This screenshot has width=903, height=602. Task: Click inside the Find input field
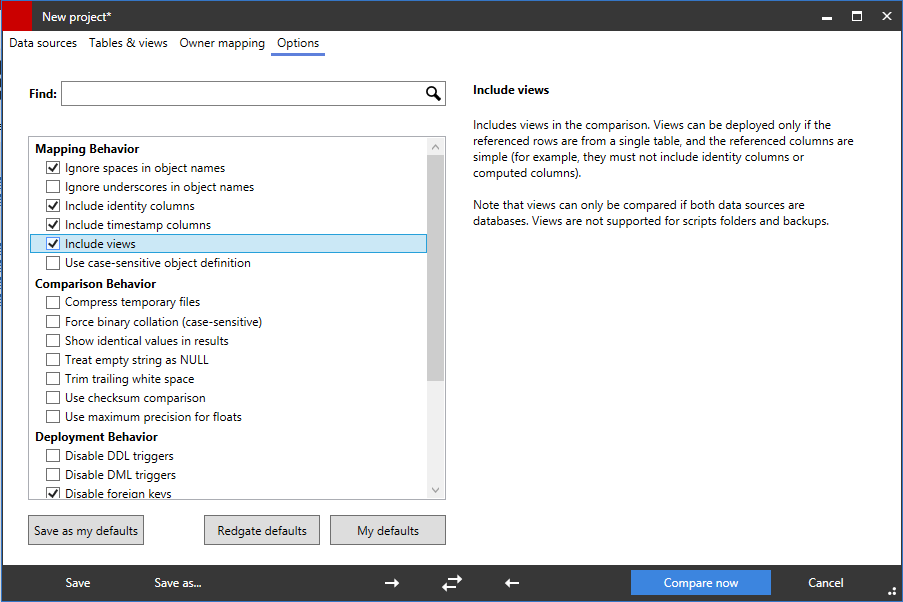coord(240,92)
